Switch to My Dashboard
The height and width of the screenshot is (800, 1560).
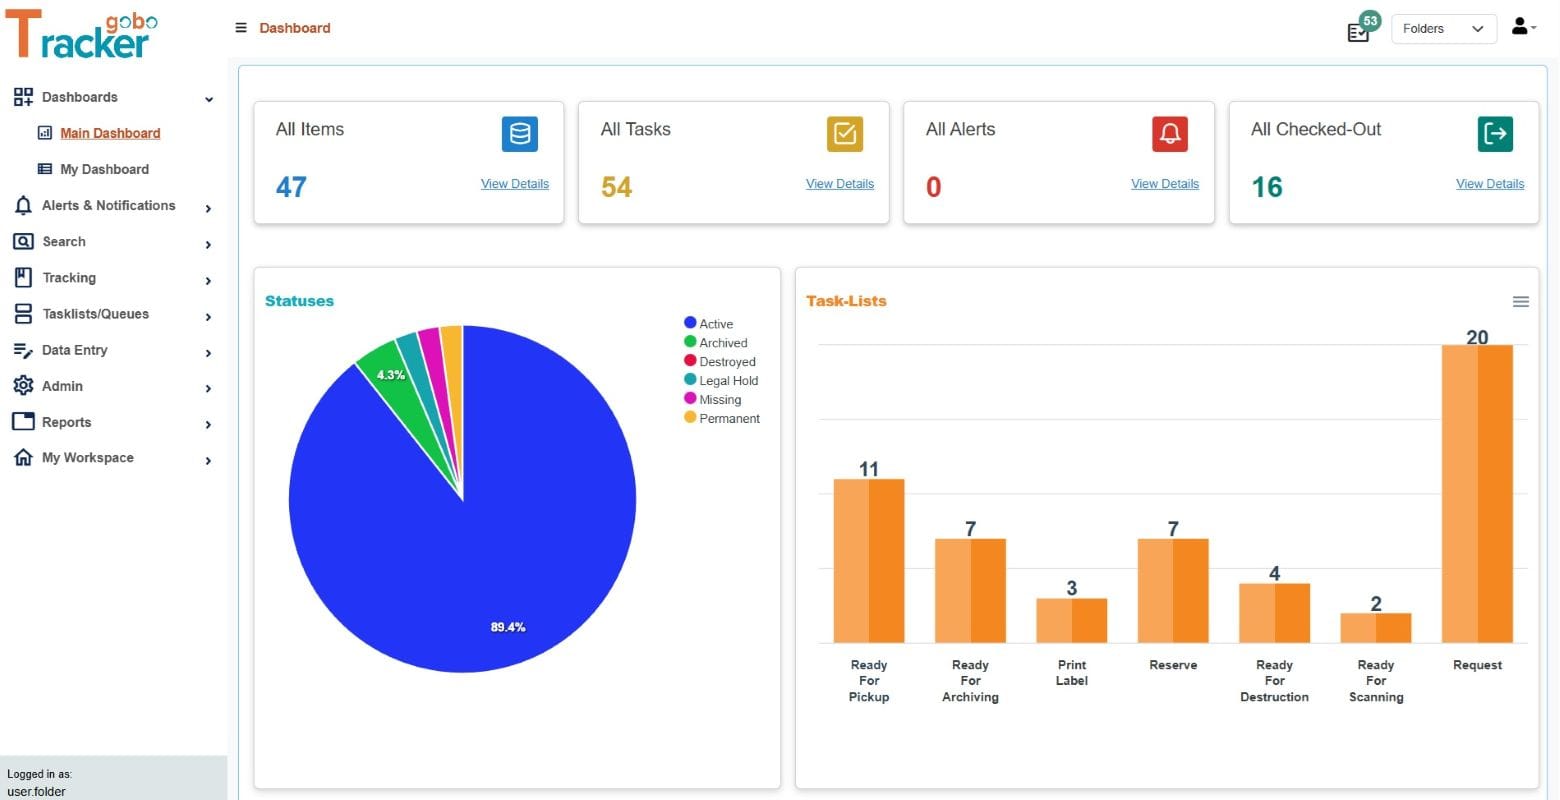coord(104,169)
